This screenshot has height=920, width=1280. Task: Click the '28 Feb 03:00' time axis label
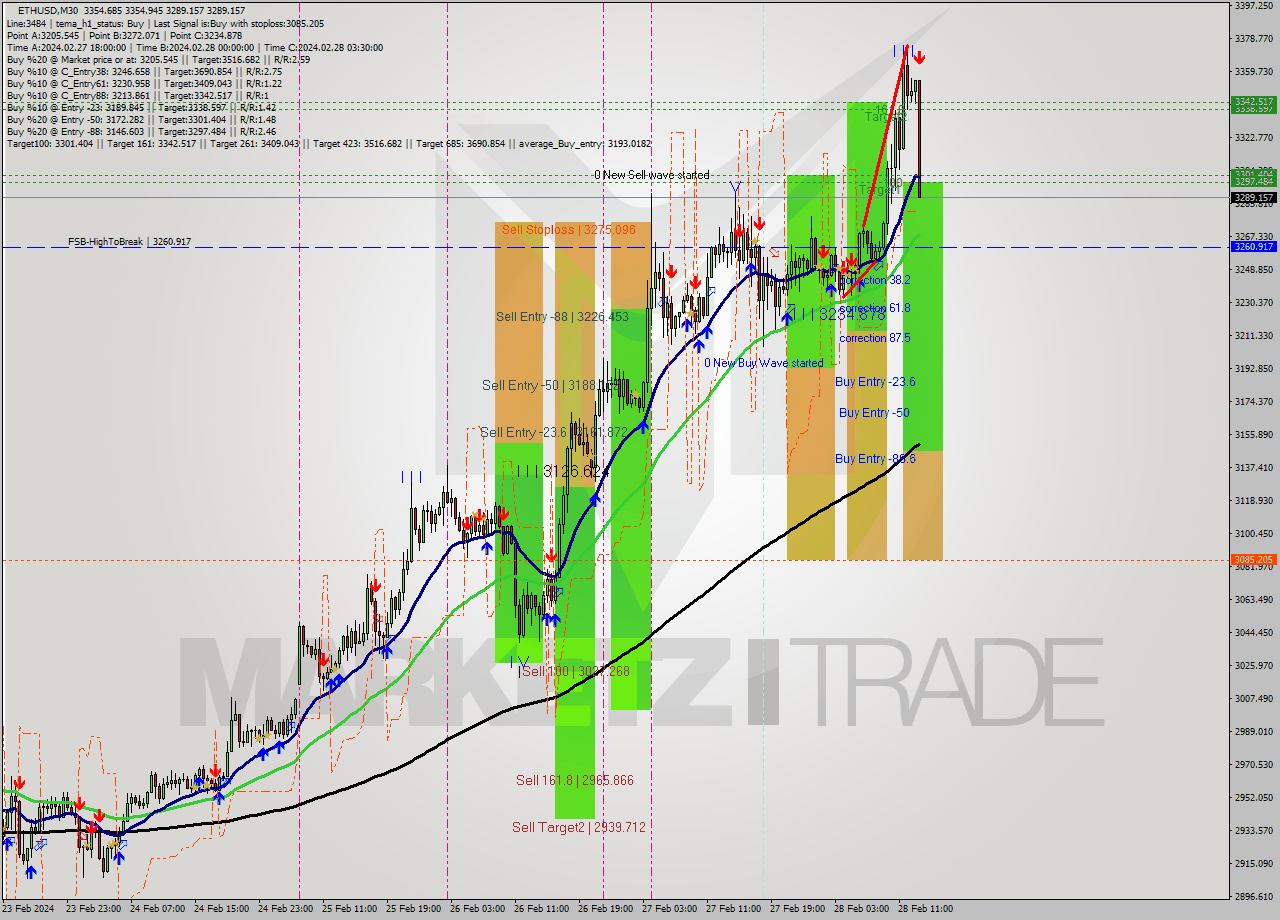[861, 909]
